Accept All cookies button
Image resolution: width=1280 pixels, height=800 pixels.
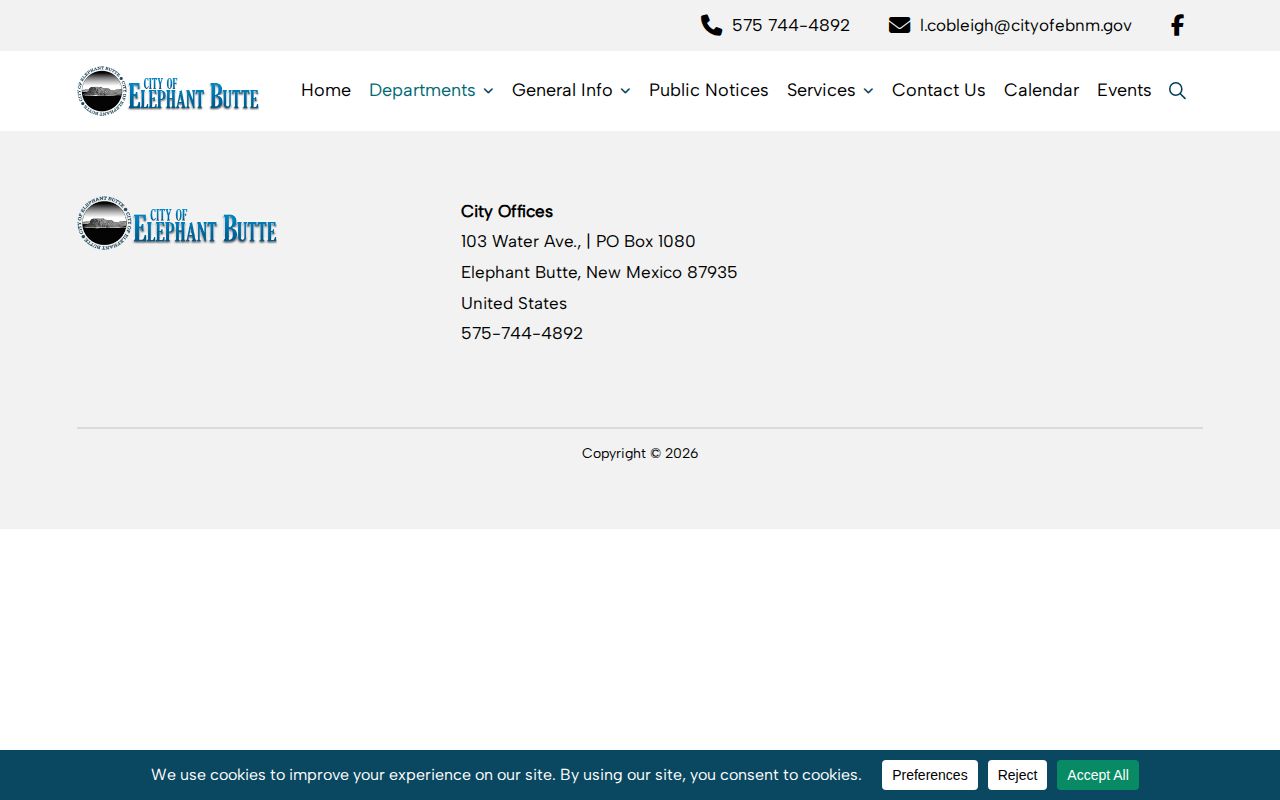click(1098, 775)
